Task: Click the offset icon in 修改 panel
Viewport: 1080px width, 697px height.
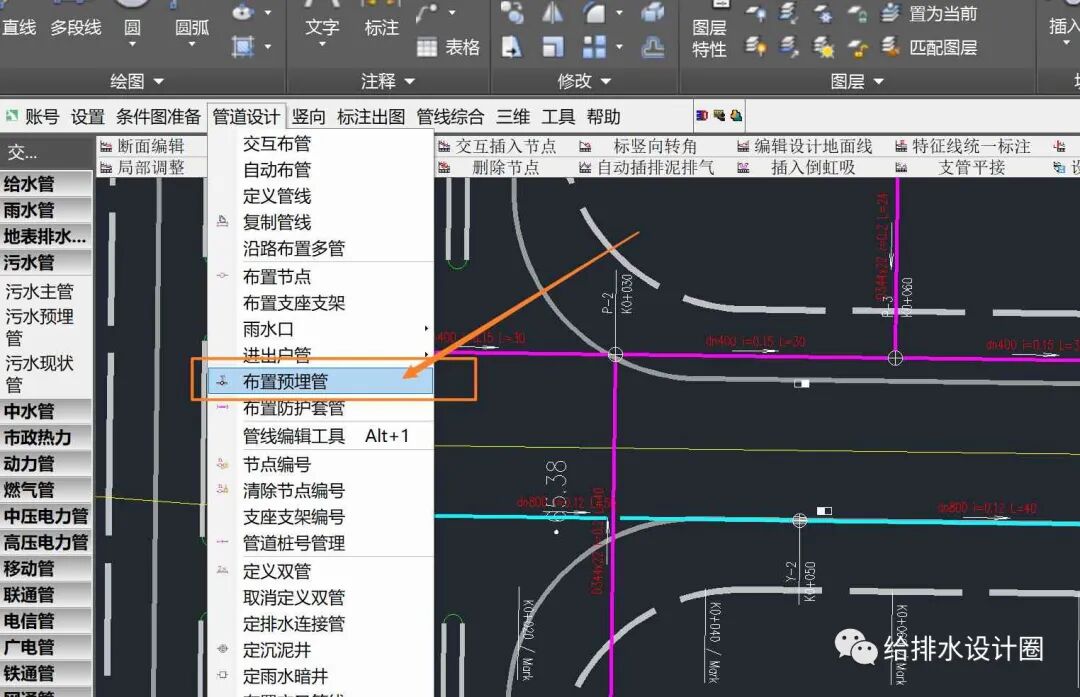Action: tap(652, 47)
